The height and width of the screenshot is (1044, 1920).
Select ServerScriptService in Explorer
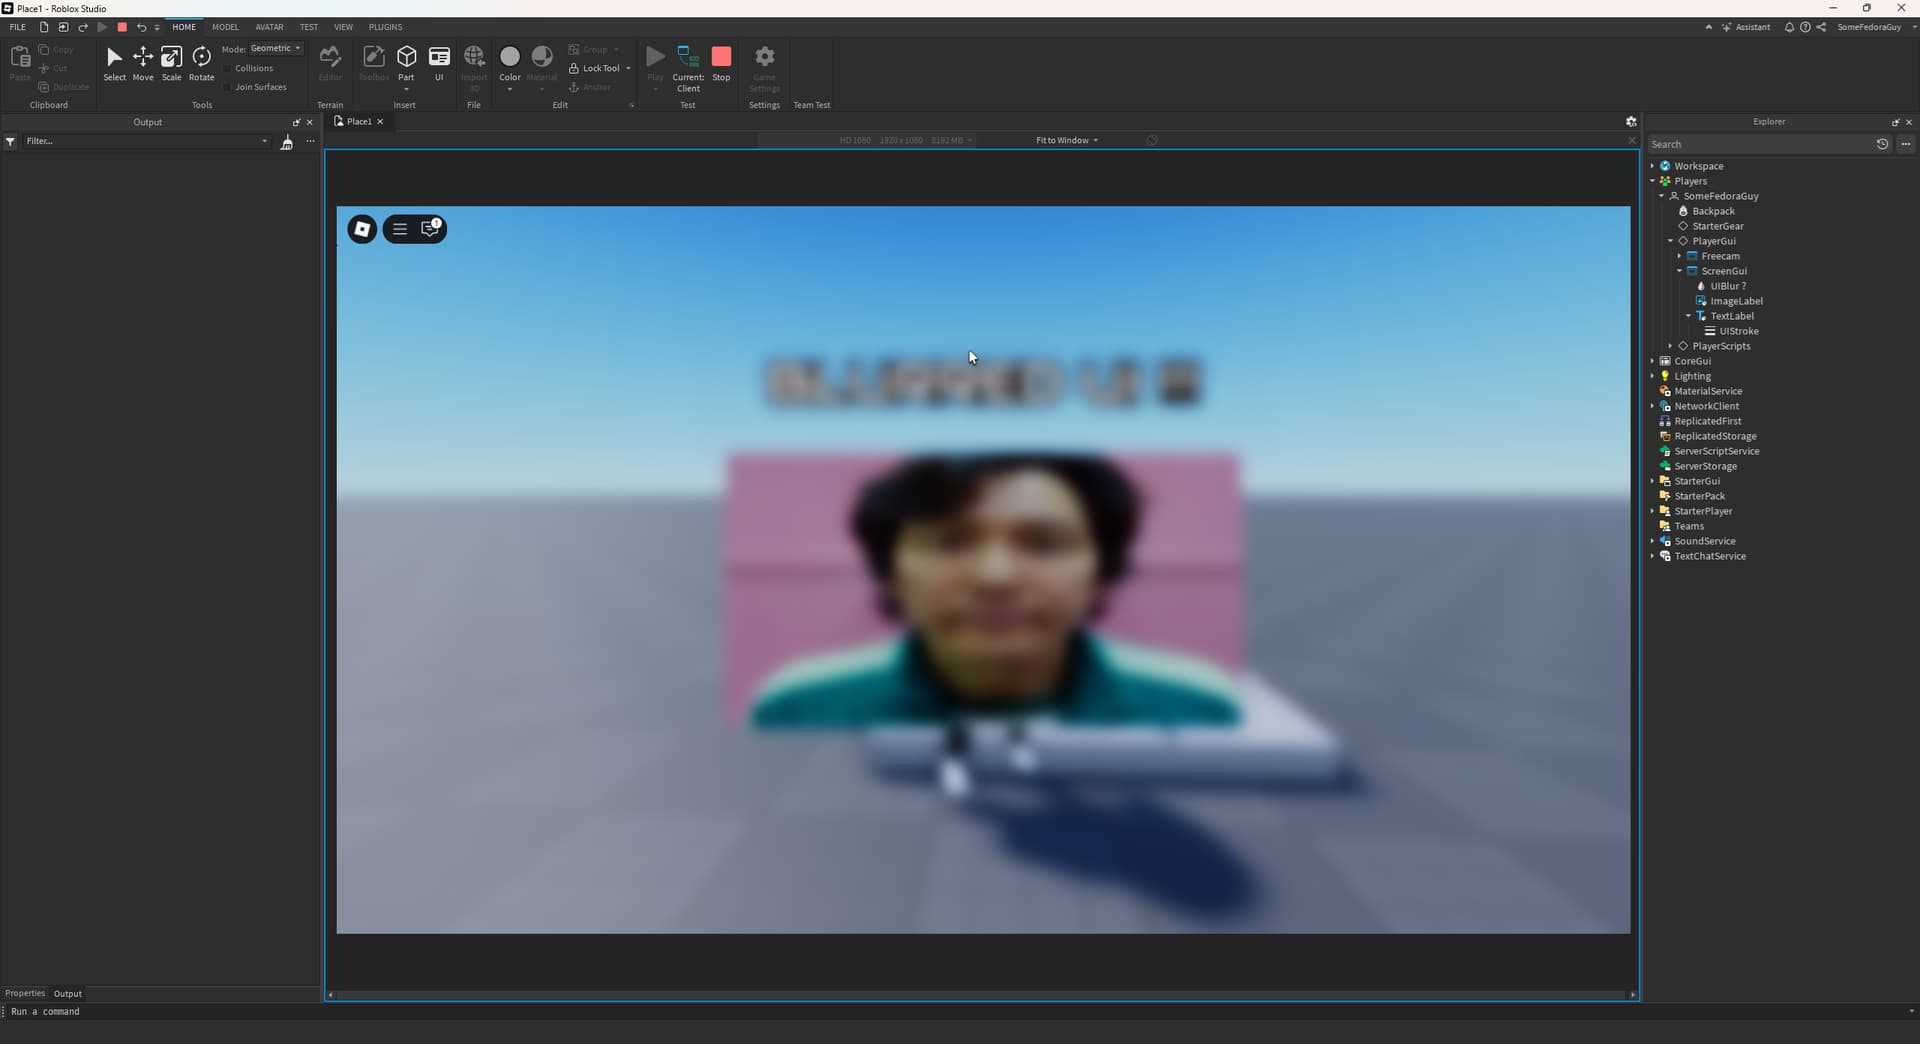click(x=1716, y=451)
